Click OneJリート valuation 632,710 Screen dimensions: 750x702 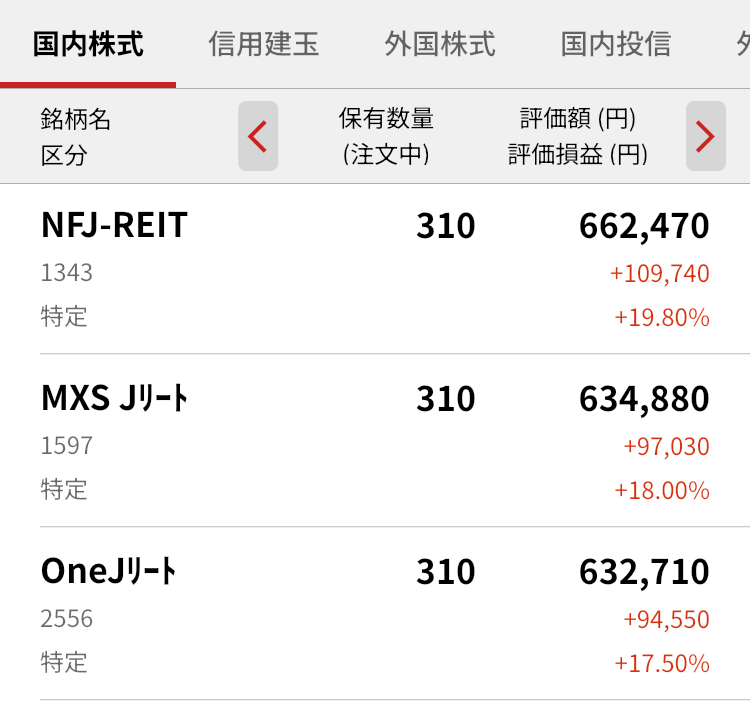(x=644, y=572)
